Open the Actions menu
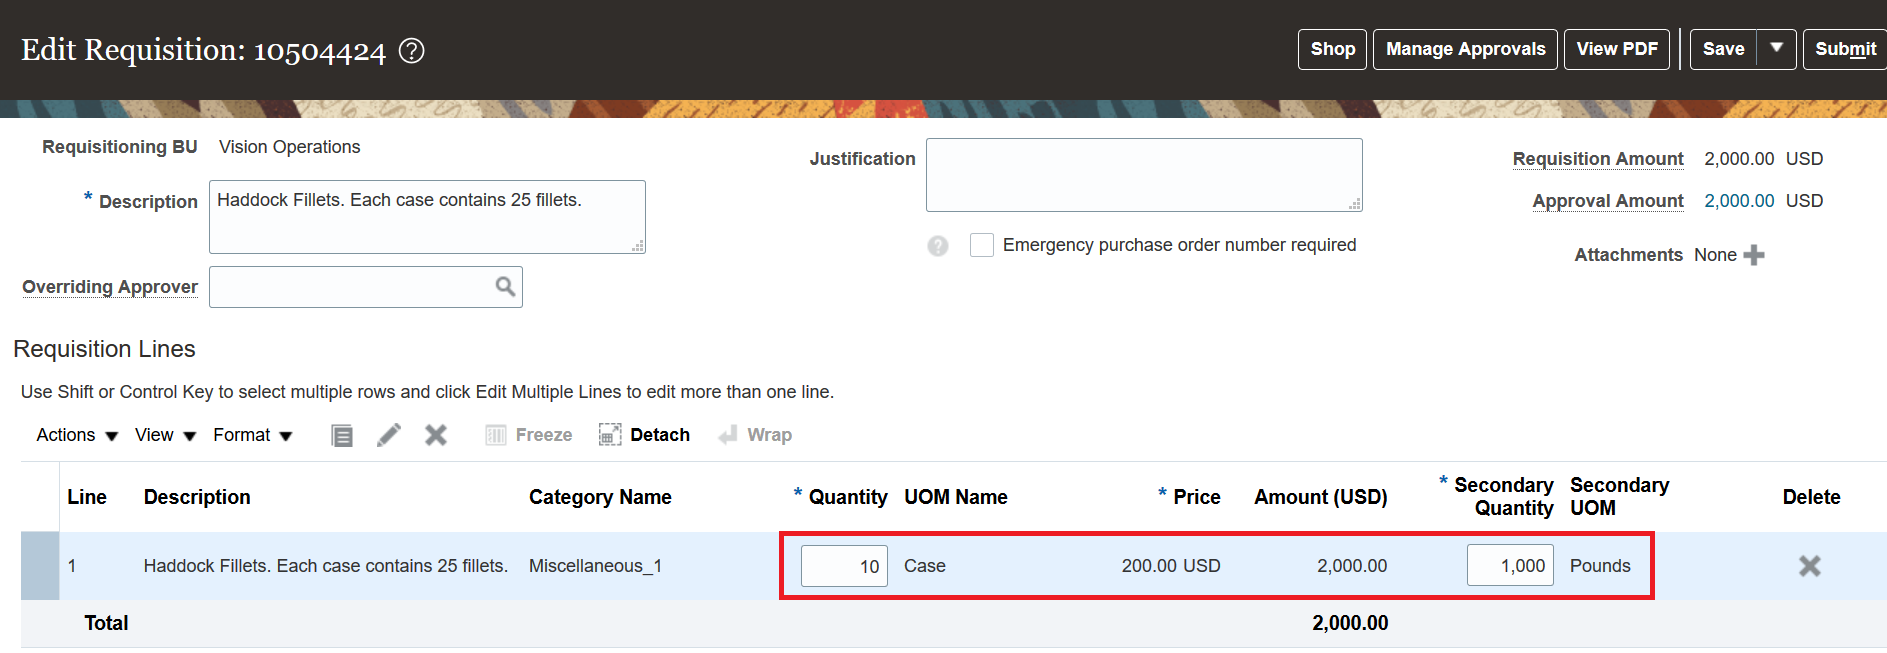The image size is (1887, 653). click(77, 435)
